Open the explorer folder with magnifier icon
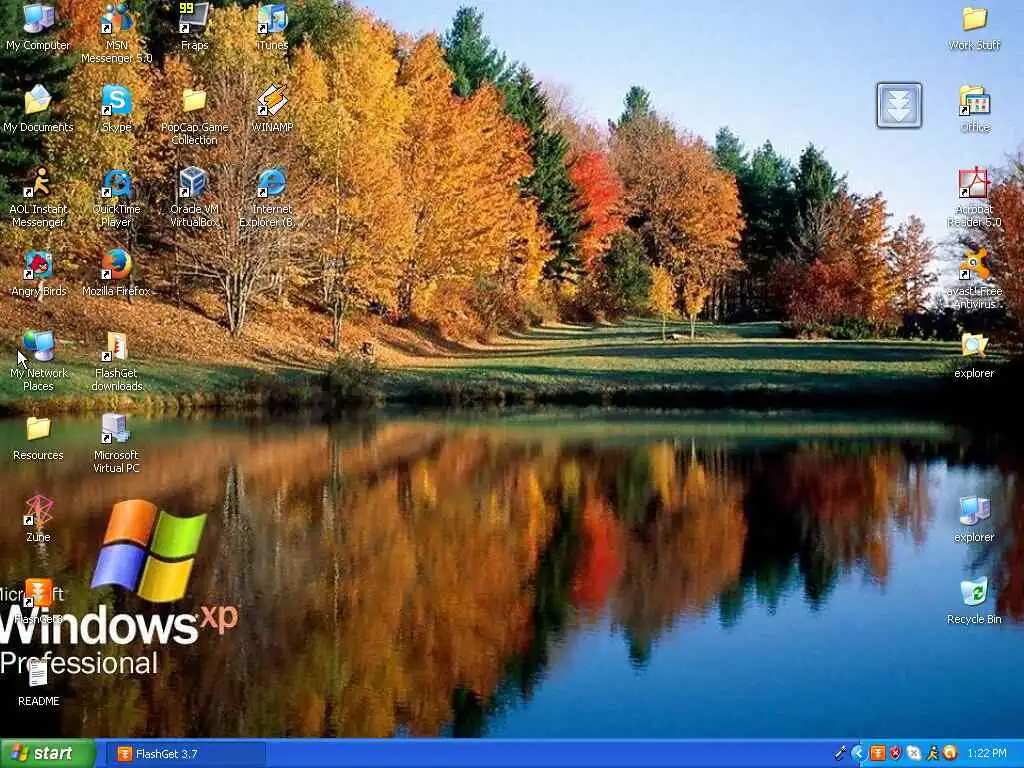 point(974,355)
